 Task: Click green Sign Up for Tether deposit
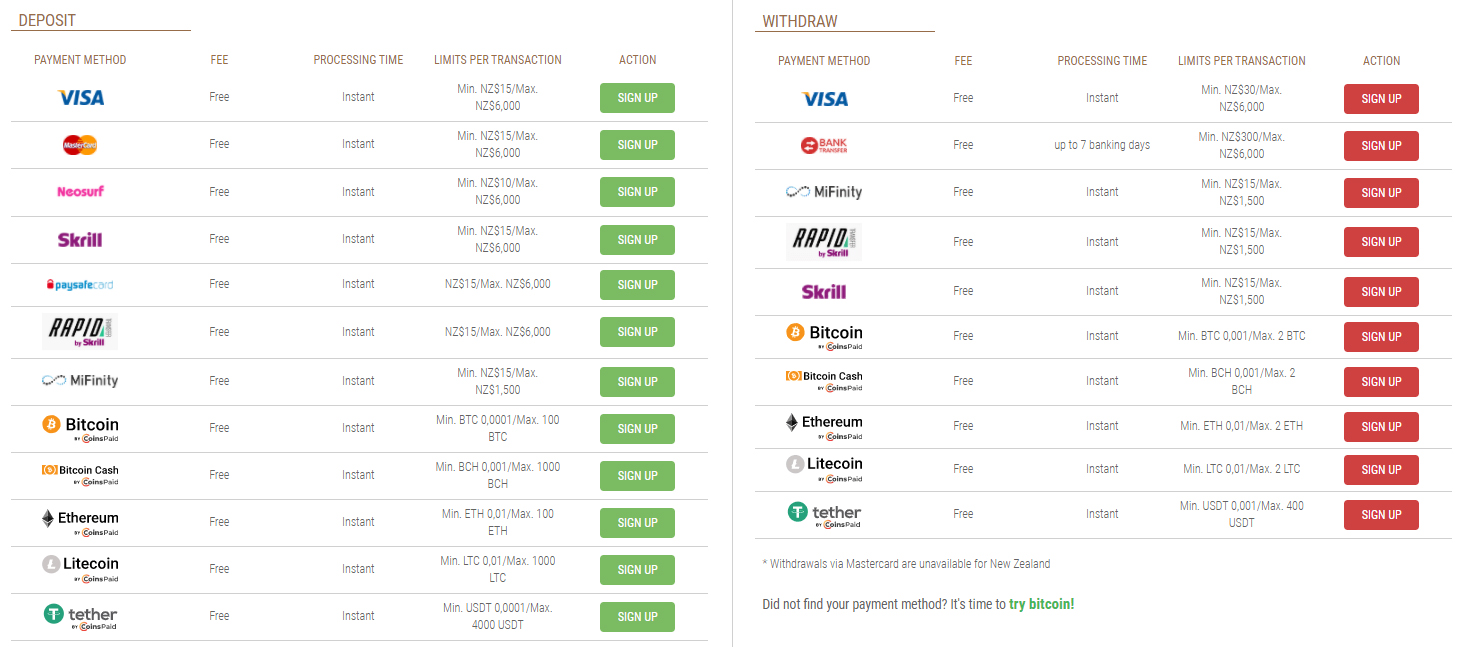point(637,617)
